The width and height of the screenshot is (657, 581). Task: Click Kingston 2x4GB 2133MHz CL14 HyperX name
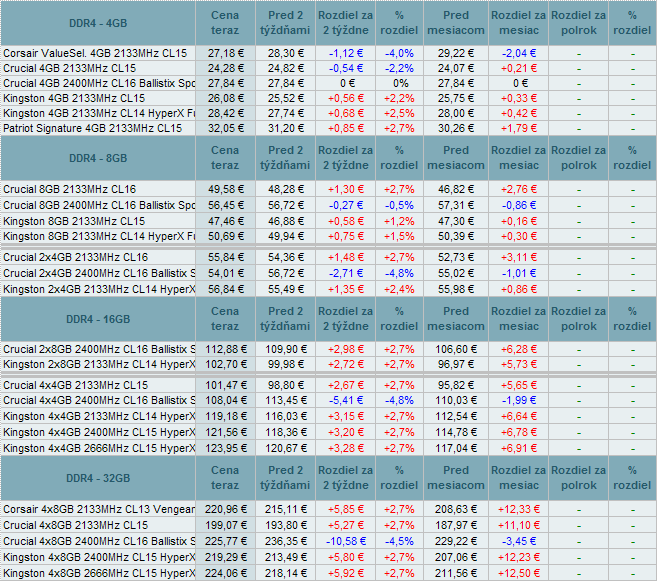click(99, 289)
